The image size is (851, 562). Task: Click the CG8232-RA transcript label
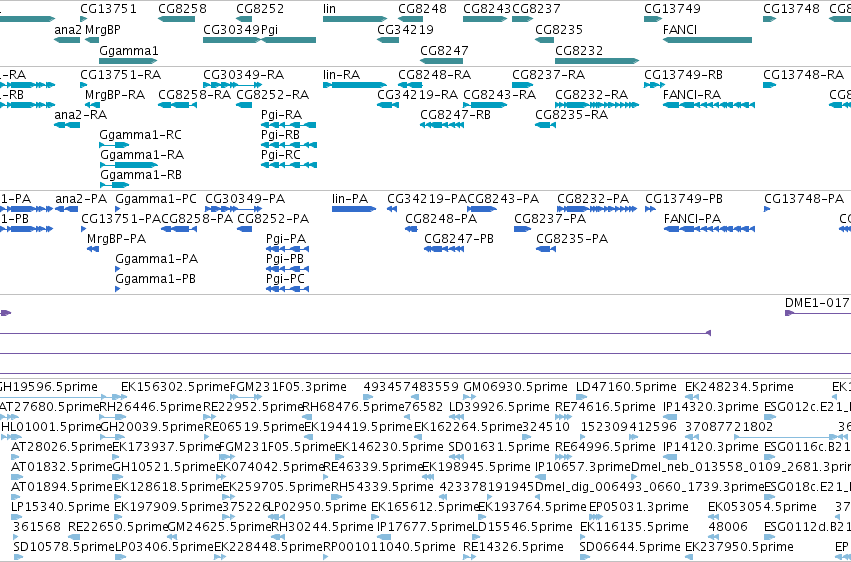[591, 94]
